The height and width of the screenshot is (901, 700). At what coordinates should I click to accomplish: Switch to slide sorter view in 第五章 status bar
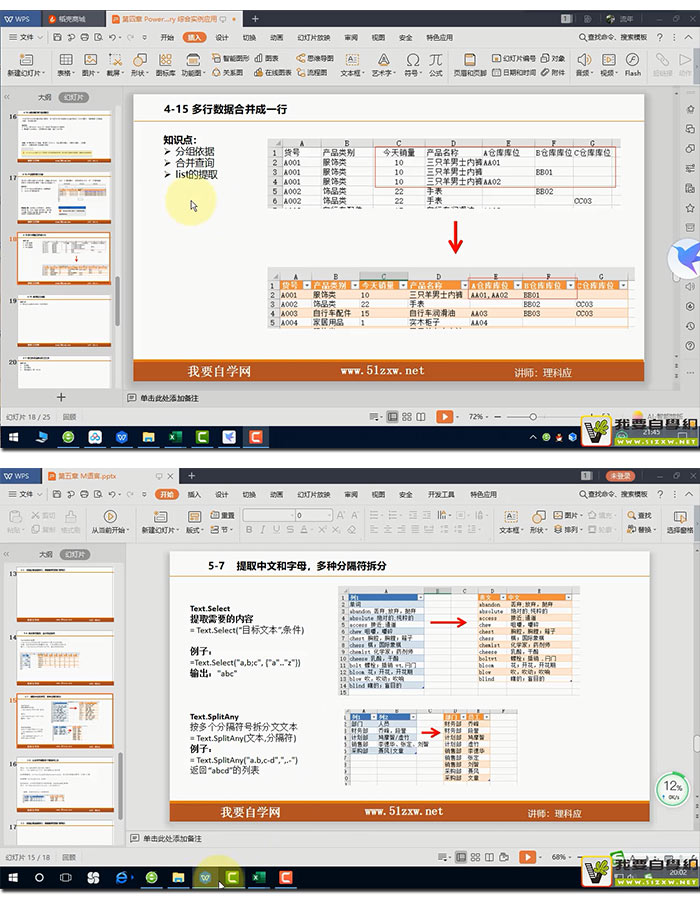[475, 857]
